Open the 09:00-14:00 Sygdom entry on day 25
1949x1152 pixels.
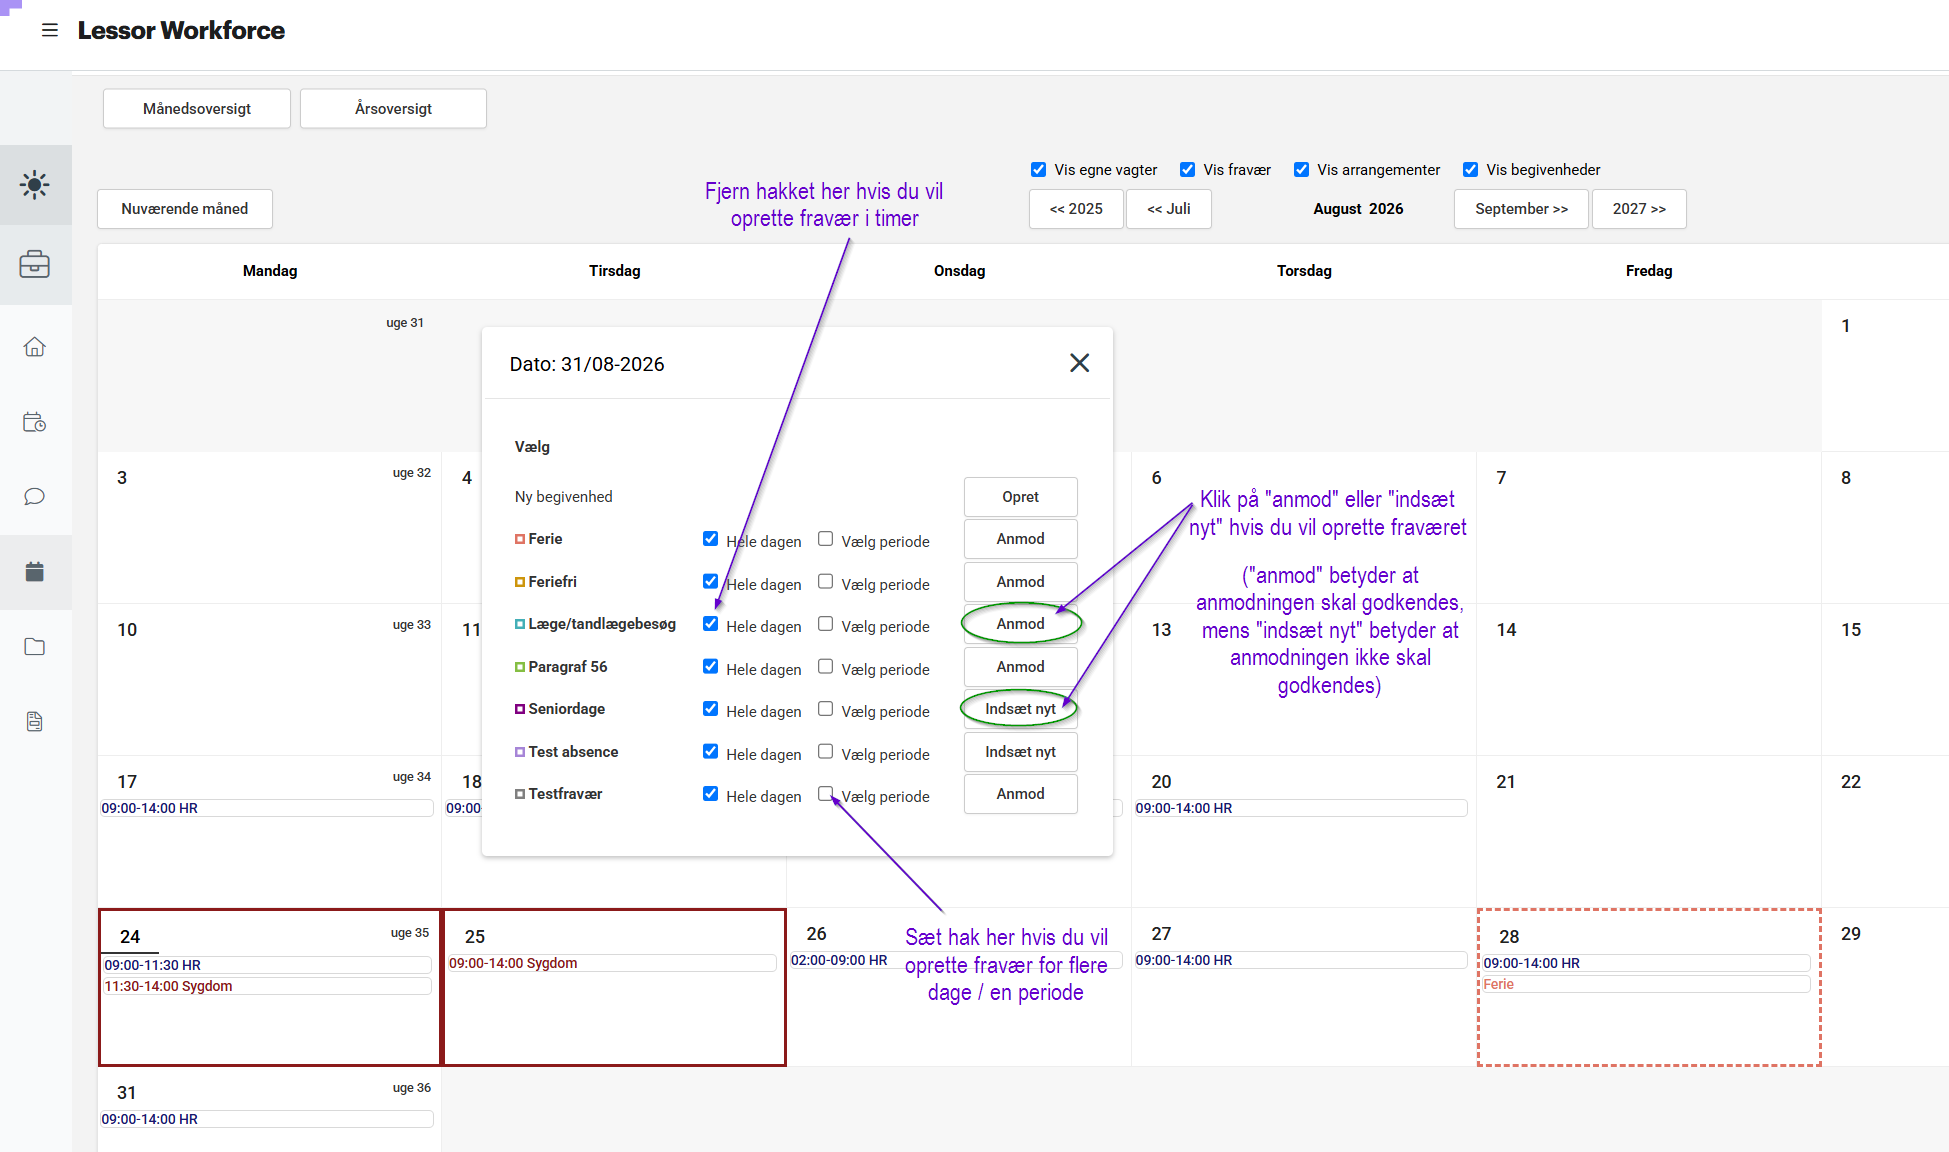click(612, 963)
